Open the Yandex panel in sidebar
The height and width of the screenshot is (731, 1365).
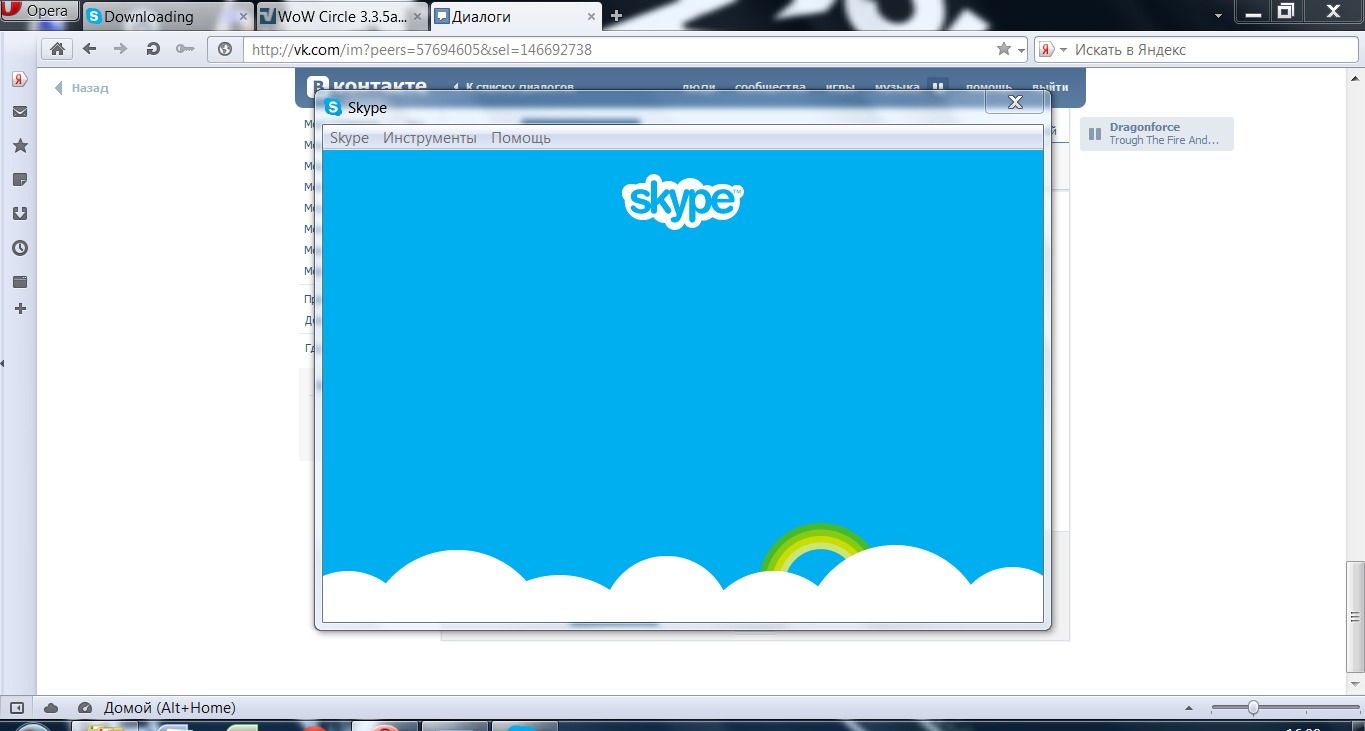19,79
